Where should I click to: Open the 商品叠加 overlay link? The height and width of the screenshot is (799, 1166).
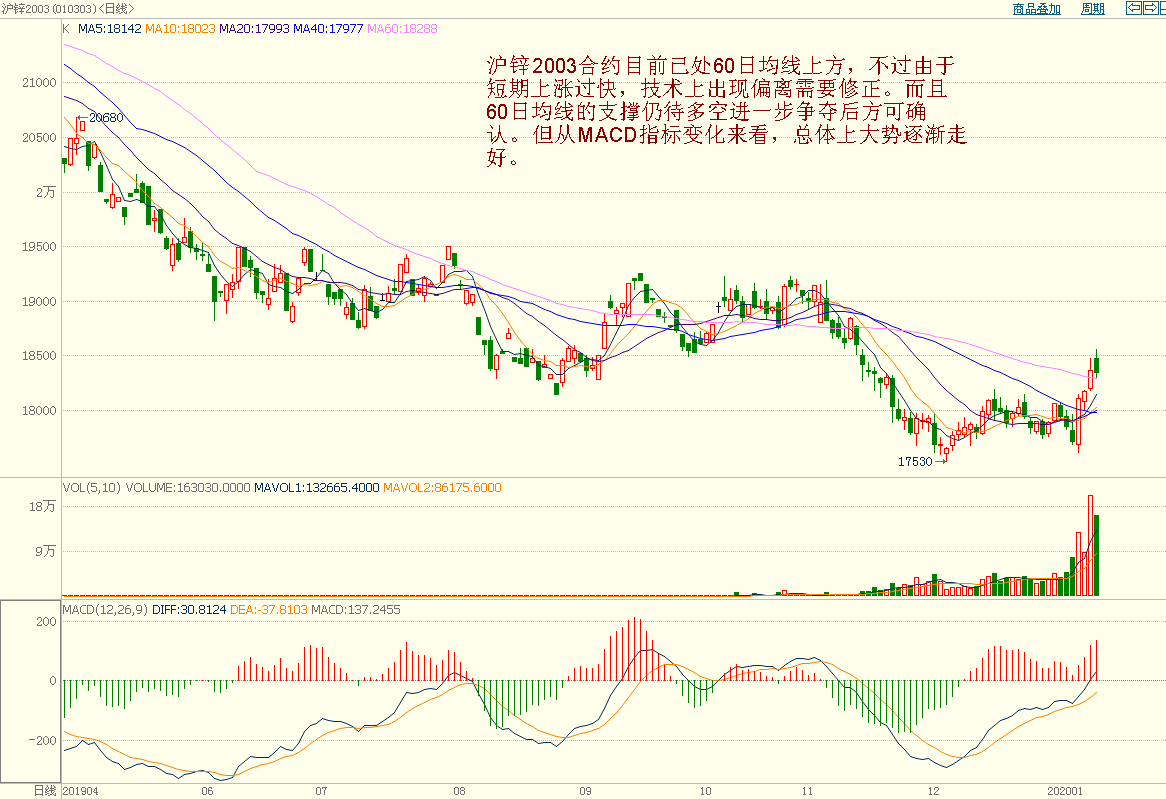(1036, 9)
